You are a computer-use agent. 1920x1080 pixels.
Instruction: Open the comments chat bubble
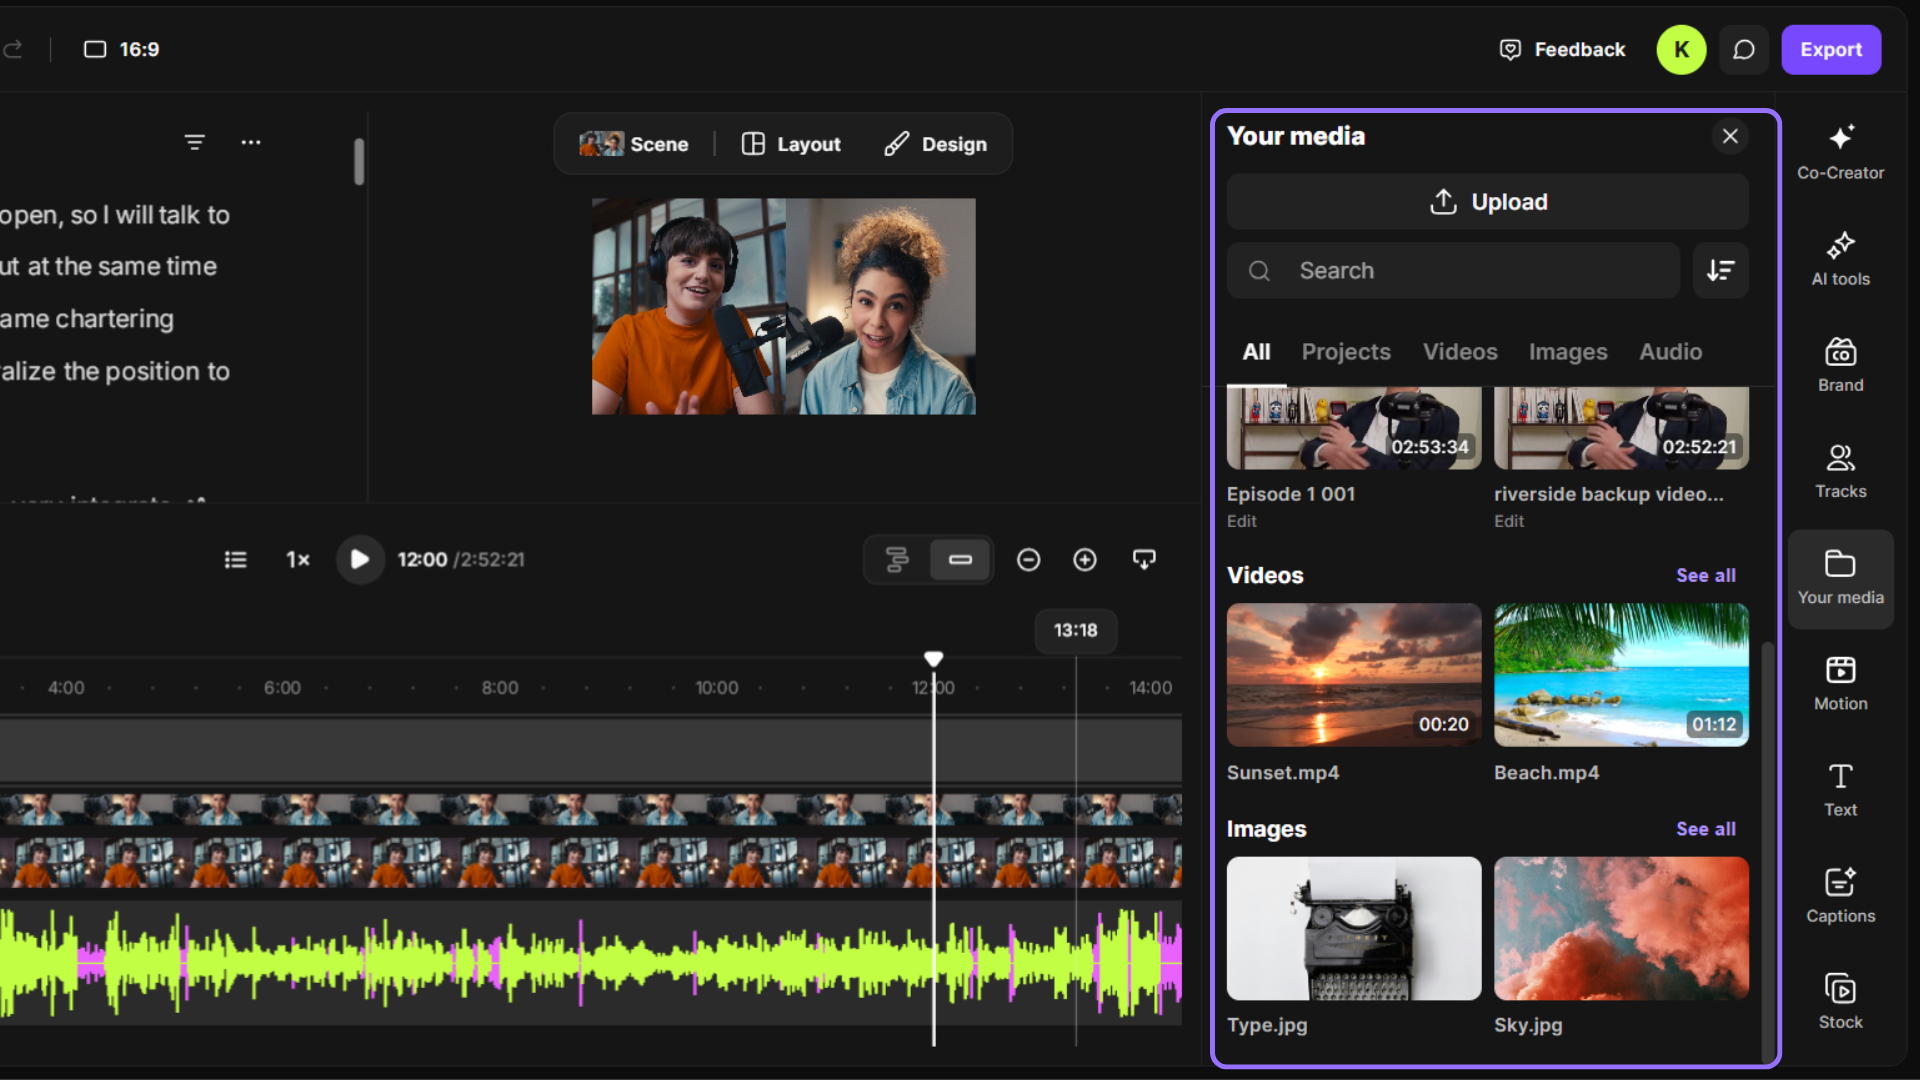click(x=1744, y=50)
